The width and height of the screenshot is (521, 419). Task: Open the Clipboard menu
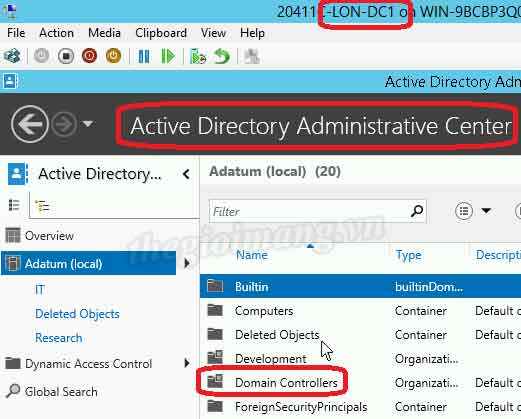(x=161, y=33)
